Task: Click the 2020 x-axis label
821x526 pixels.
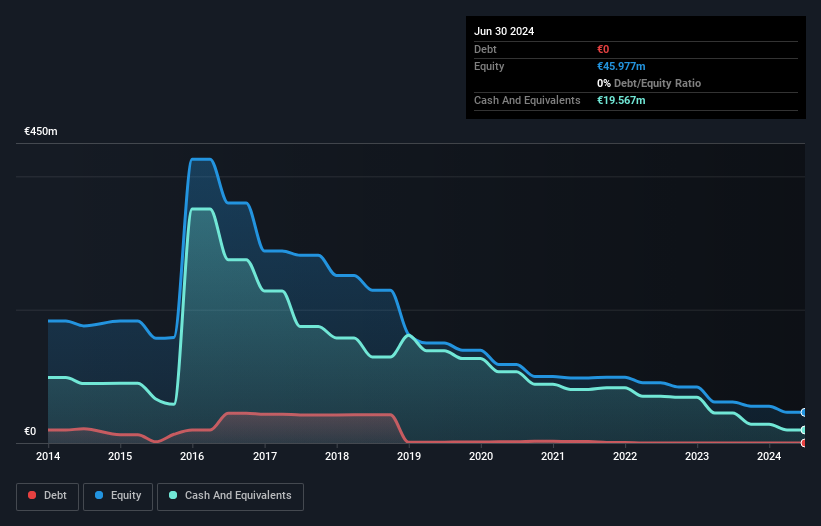Action: pos(481,456)
